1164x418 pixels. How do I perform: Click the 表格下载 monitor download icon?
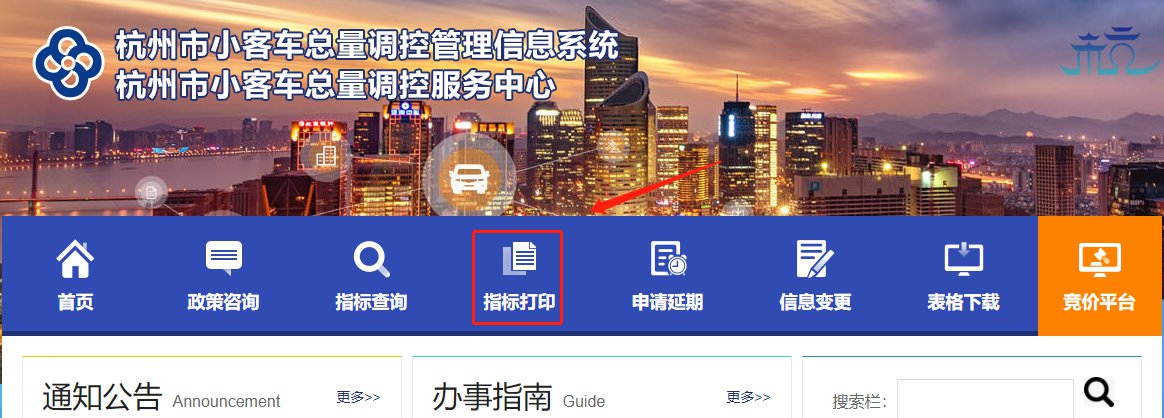coord(964,259)
